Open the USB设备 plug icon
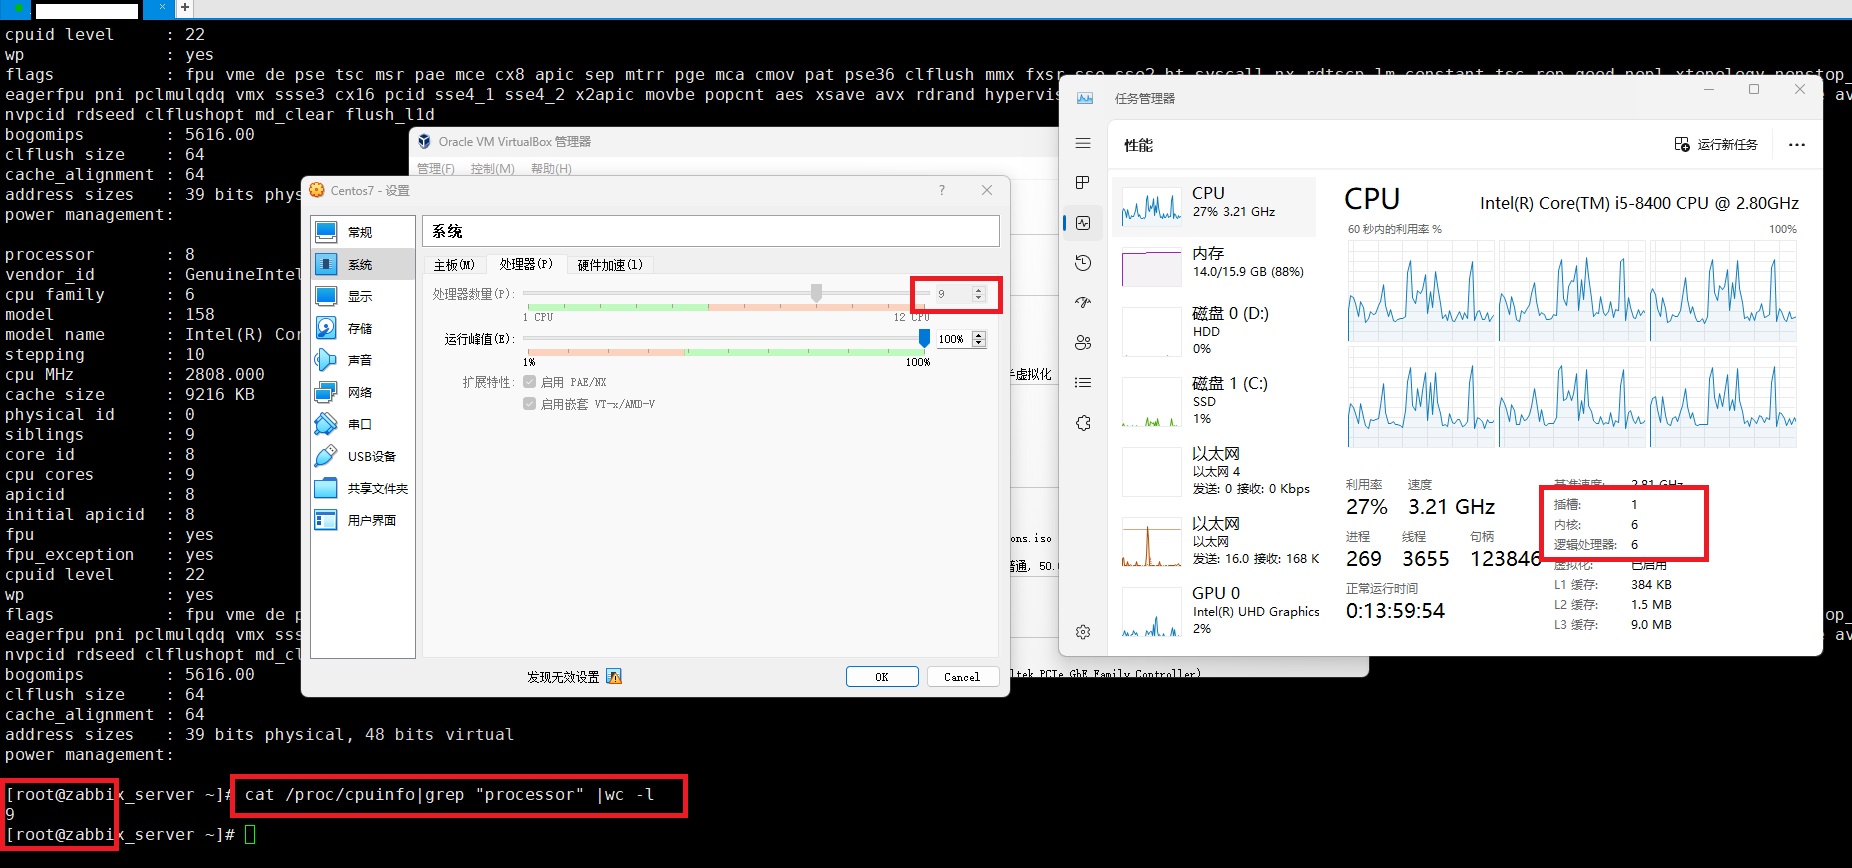The height and width of the screenshot is (868, 1852). pyautogui.click(x=326, y=456)
